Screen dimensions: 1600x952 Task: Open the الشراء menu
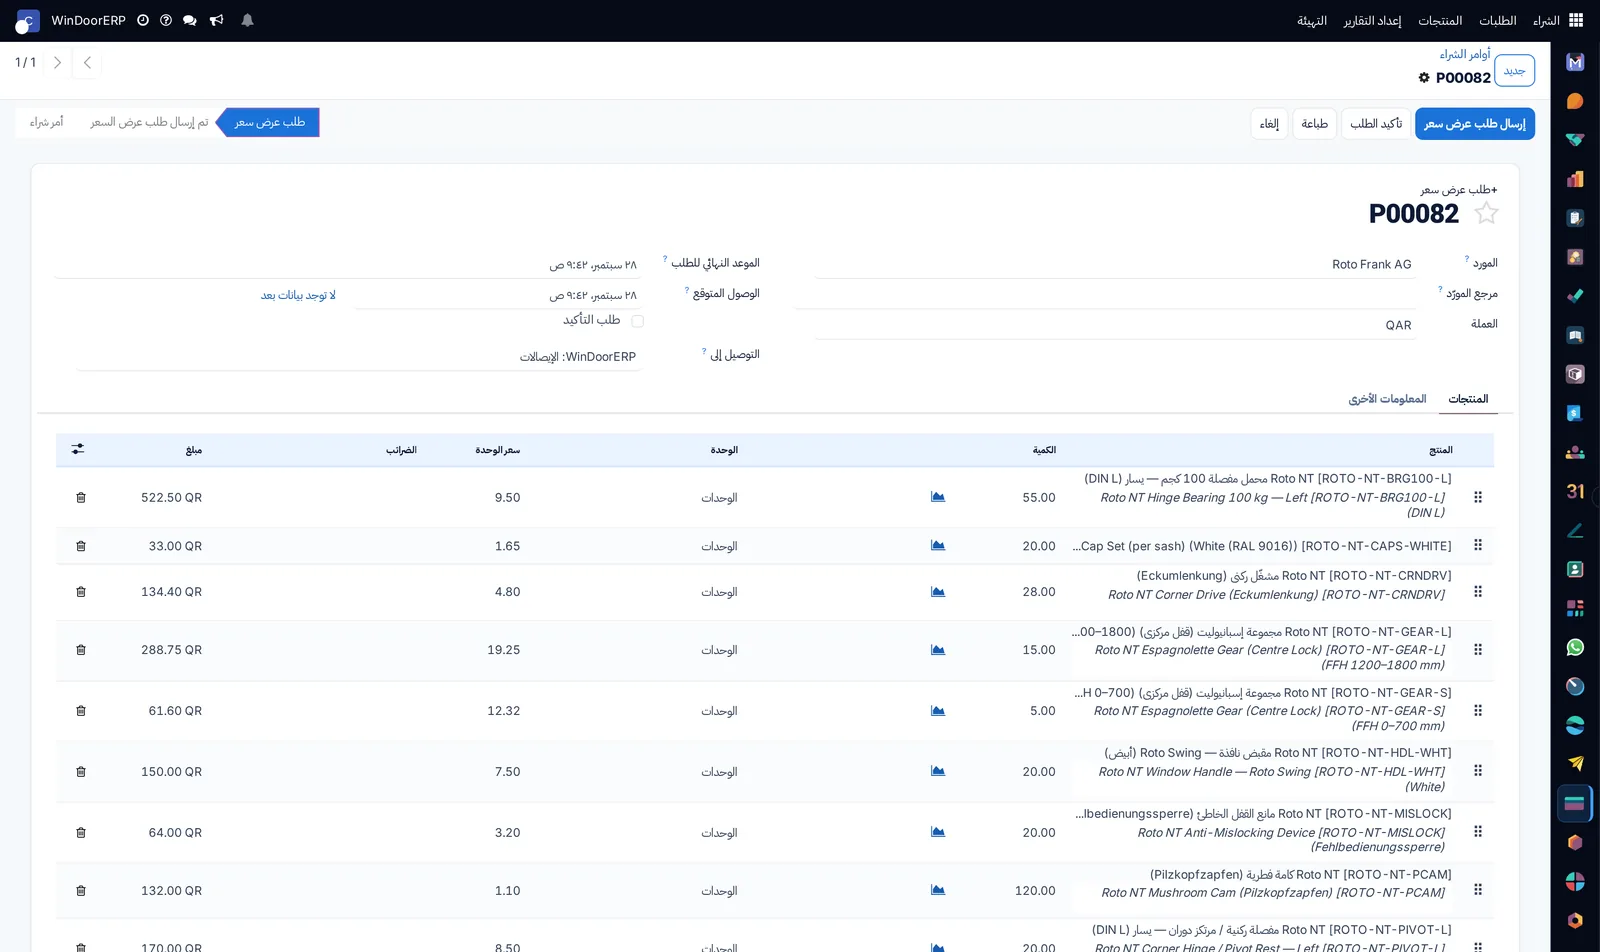[1546, 20]
